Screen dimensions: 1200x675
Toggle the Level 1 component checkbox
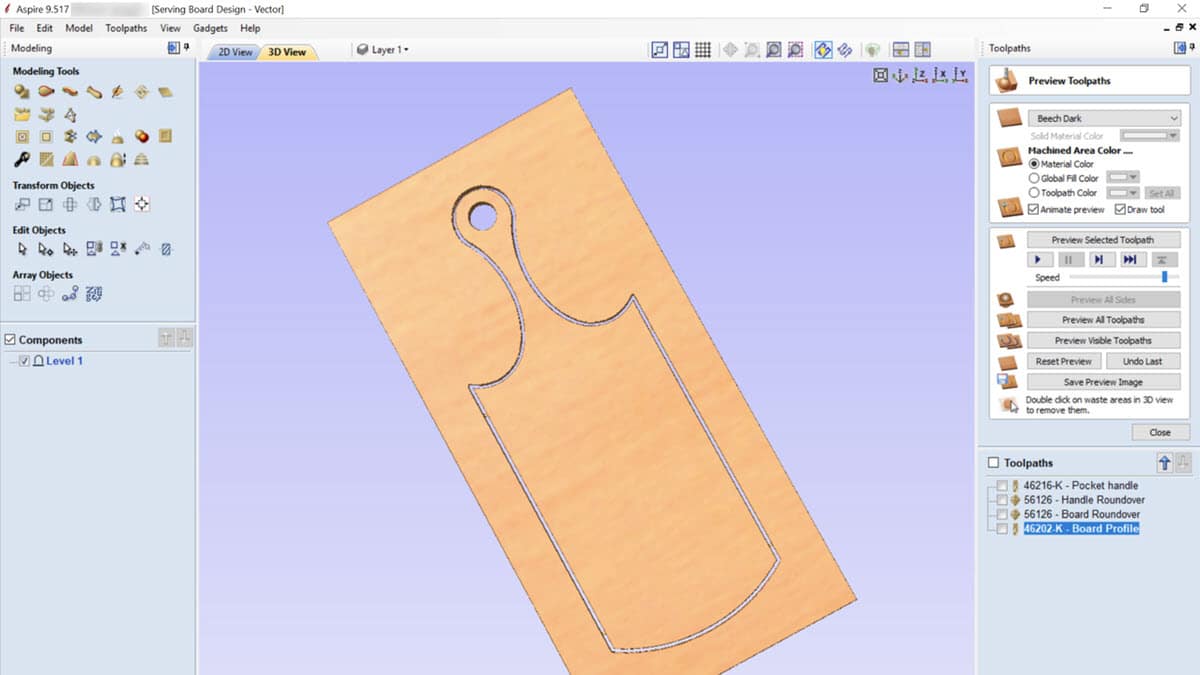pyautogui.click(x=25, y=361)
